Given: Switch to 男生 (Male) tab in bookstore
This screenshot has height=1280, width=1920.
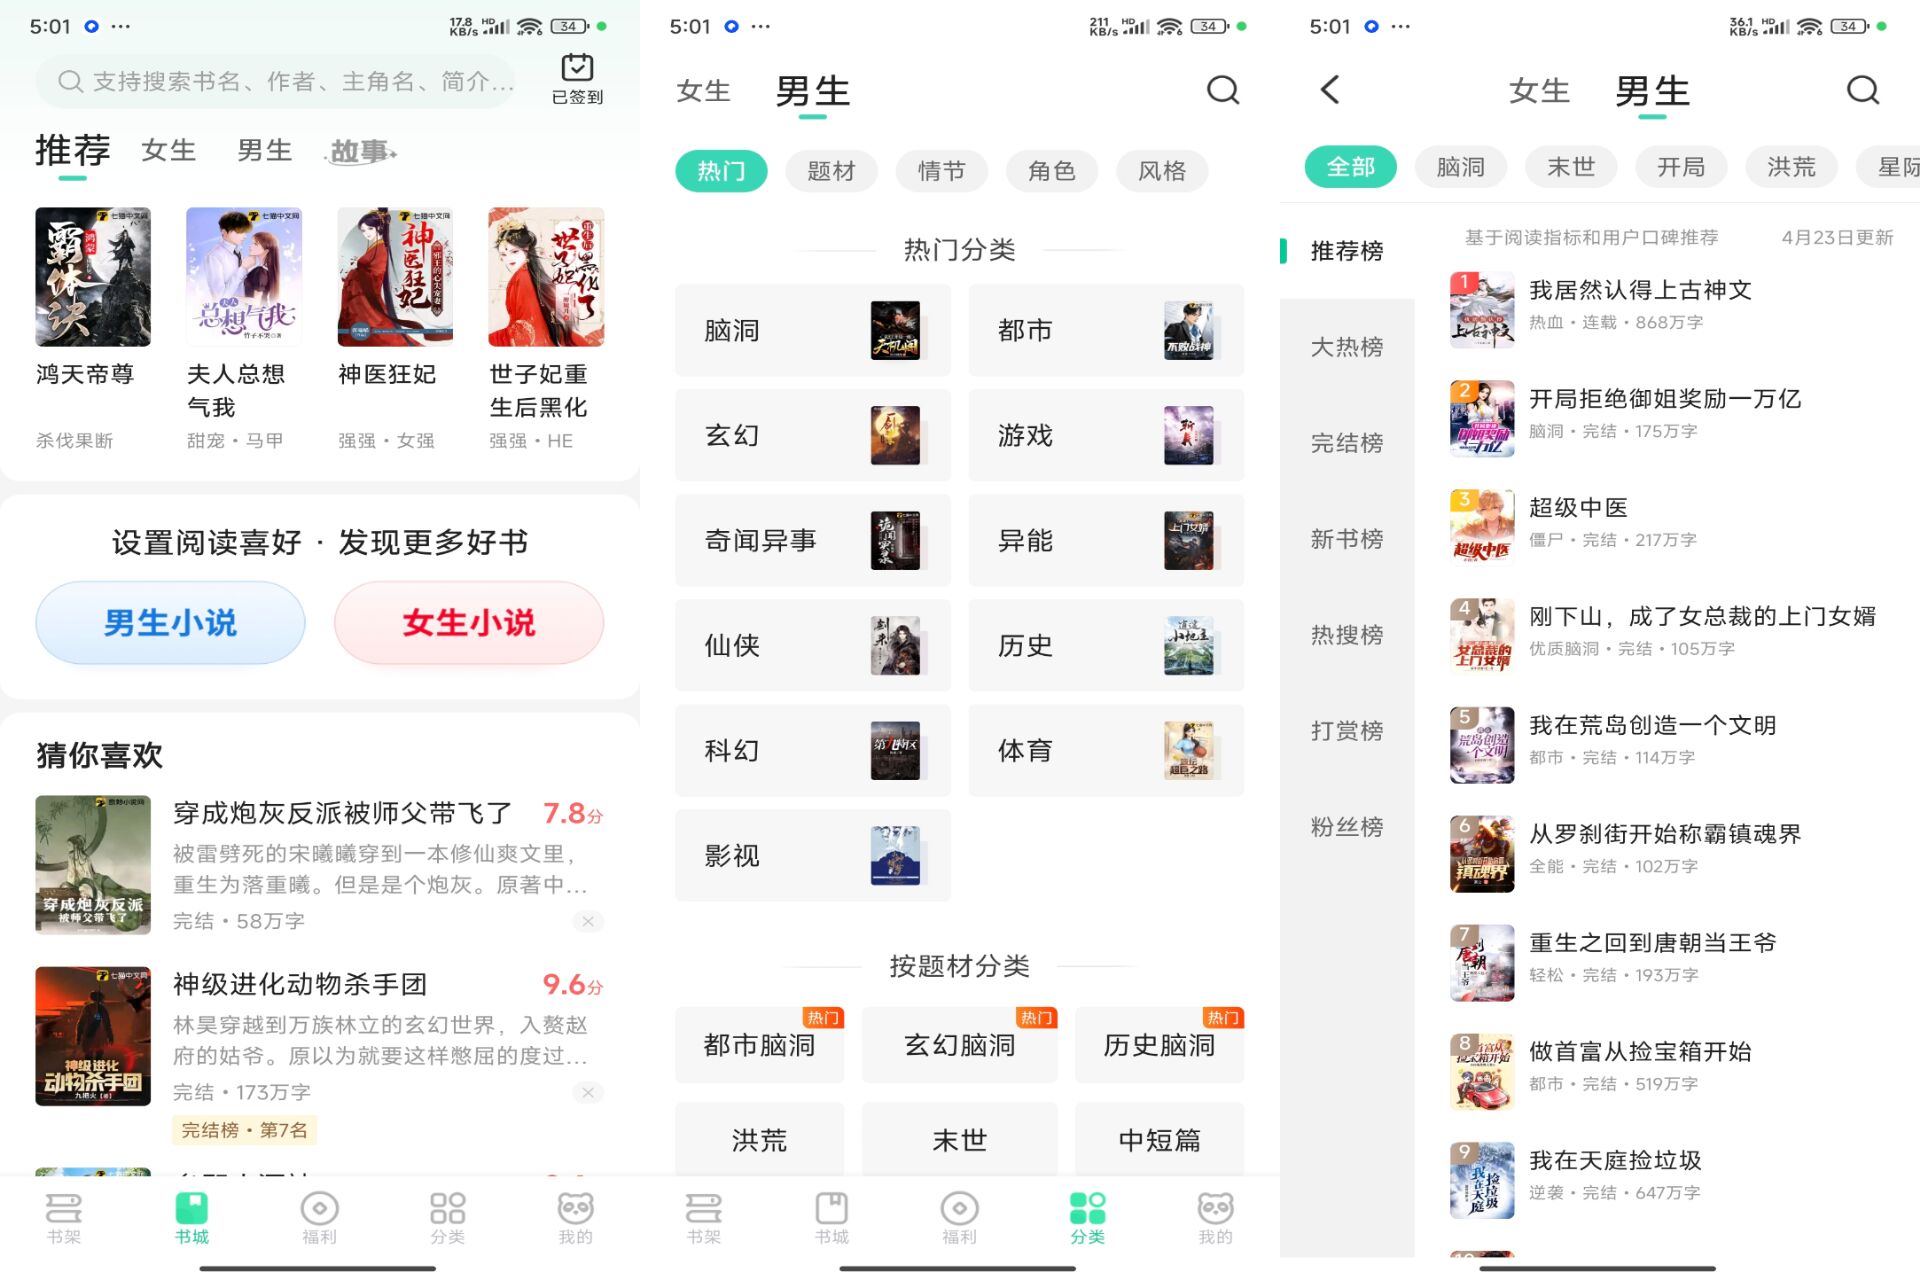Looking at the screenshot, I should point(261,151).
